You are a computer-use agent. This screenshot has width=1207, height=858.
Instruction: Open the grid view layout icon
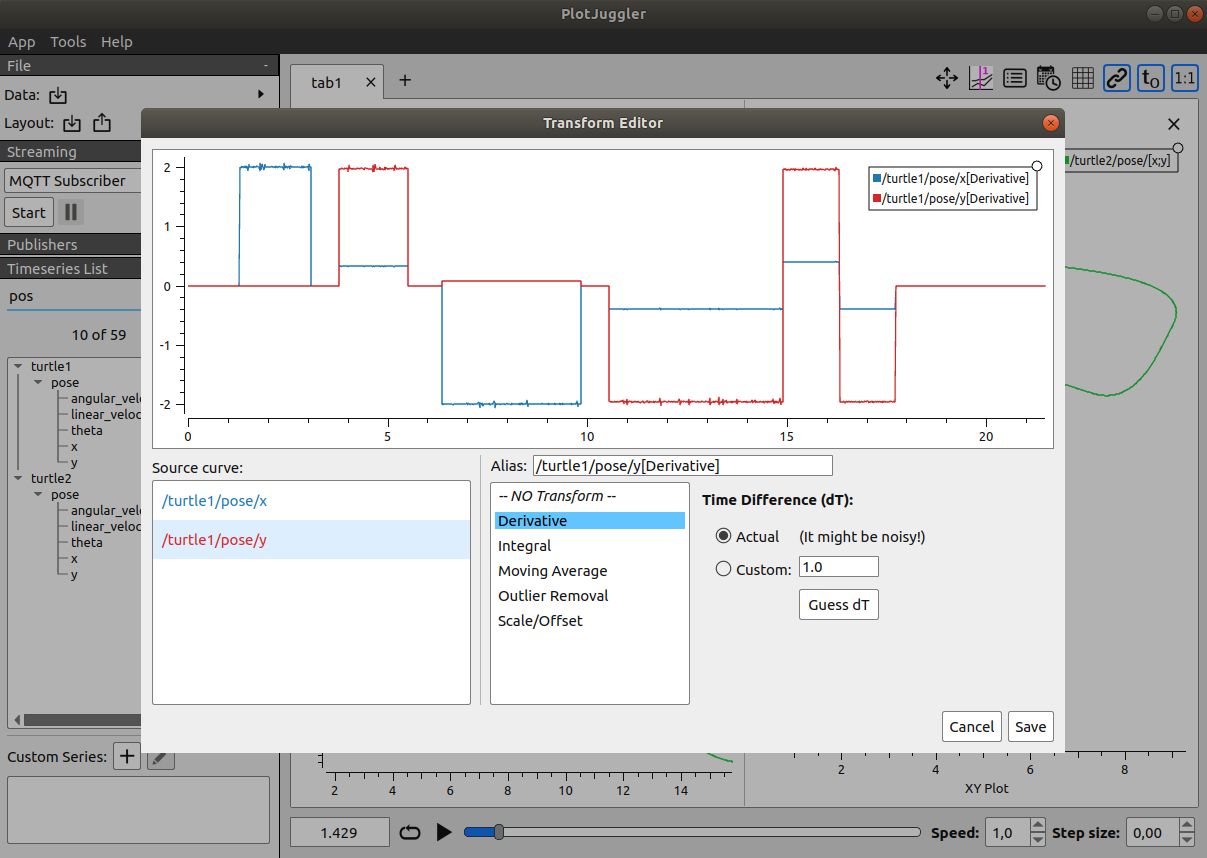coord(1082,78)
